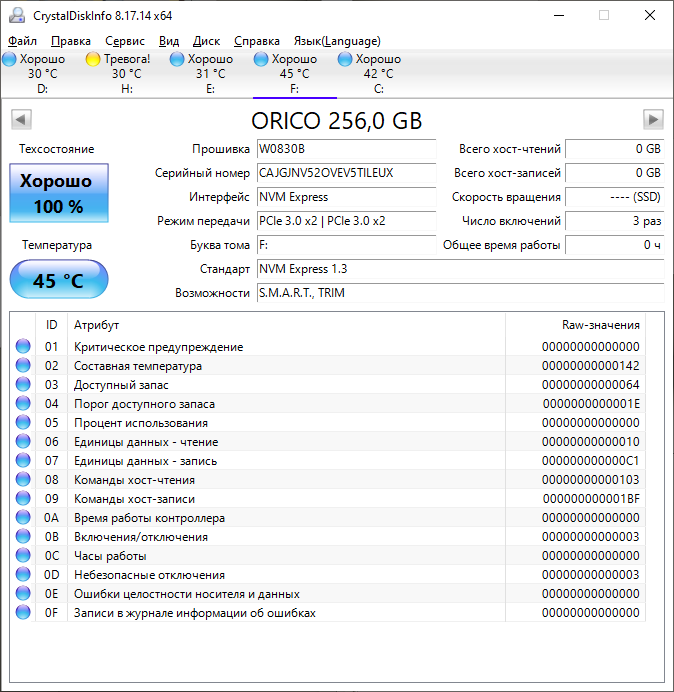
Task: Select disk H: Тревога tab
Action: click(x=127, y=74)
